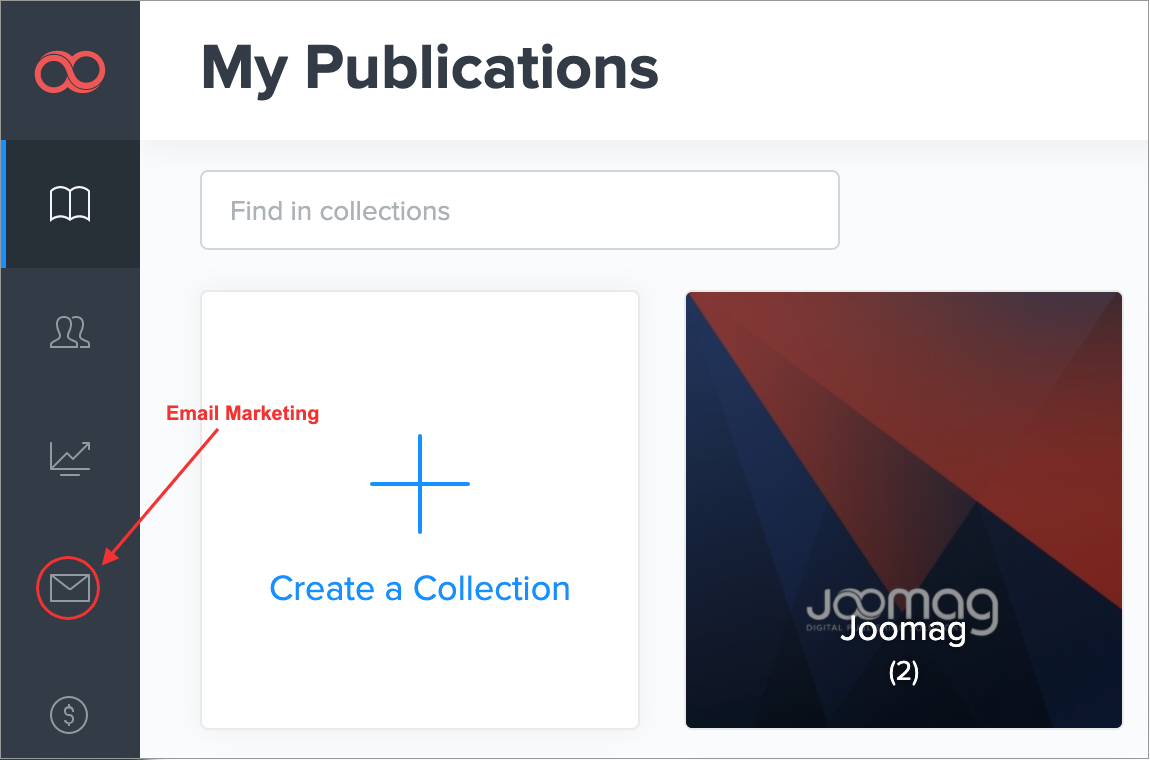Viewport: 1150px width, 760px height.
Task: Click the '(2)' publication count
Action: [903, 672]
